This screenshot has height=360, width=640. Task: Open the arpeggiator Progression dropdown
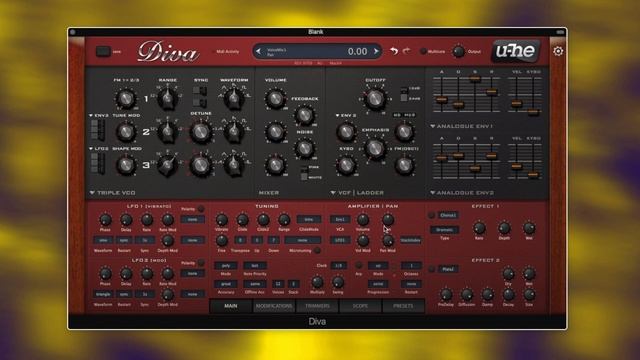click(x=378, y=284)
